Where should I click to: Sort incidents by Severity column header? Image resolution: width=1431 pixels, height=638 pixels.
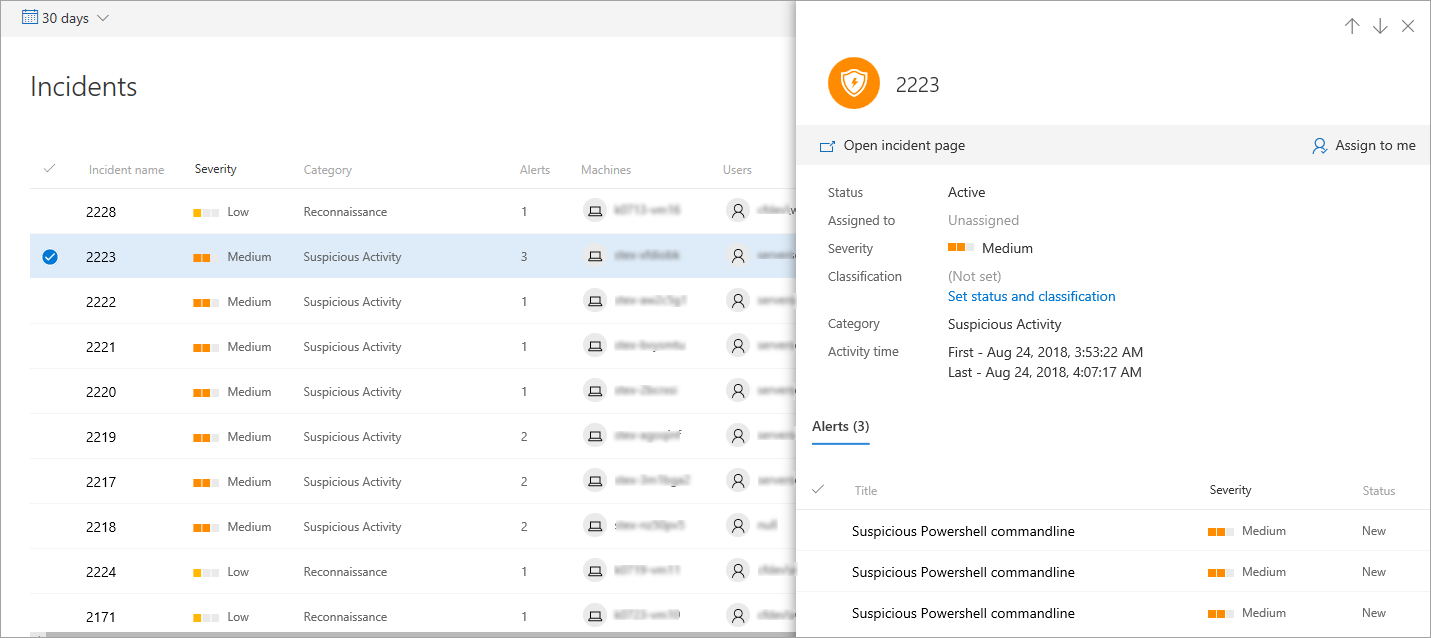(215, 169)
